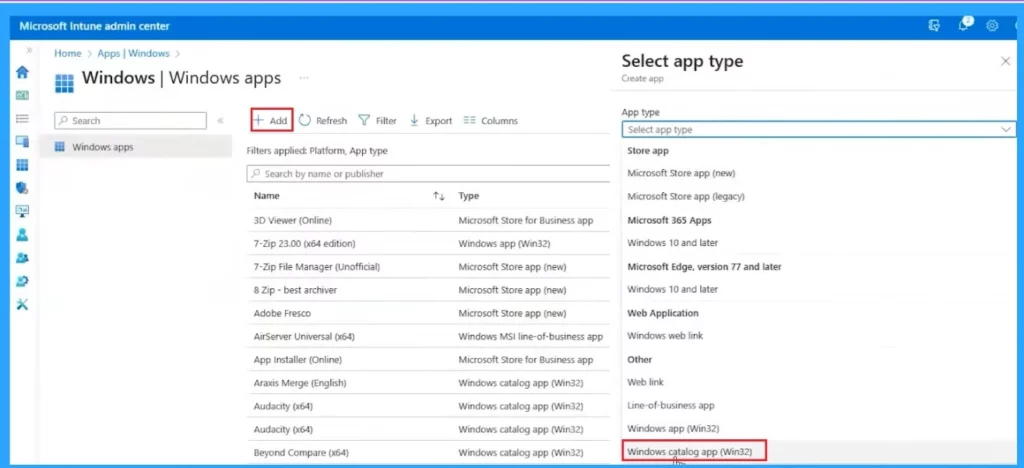Choose Microsoft Store app (legacy)

[x=686, y=196]
